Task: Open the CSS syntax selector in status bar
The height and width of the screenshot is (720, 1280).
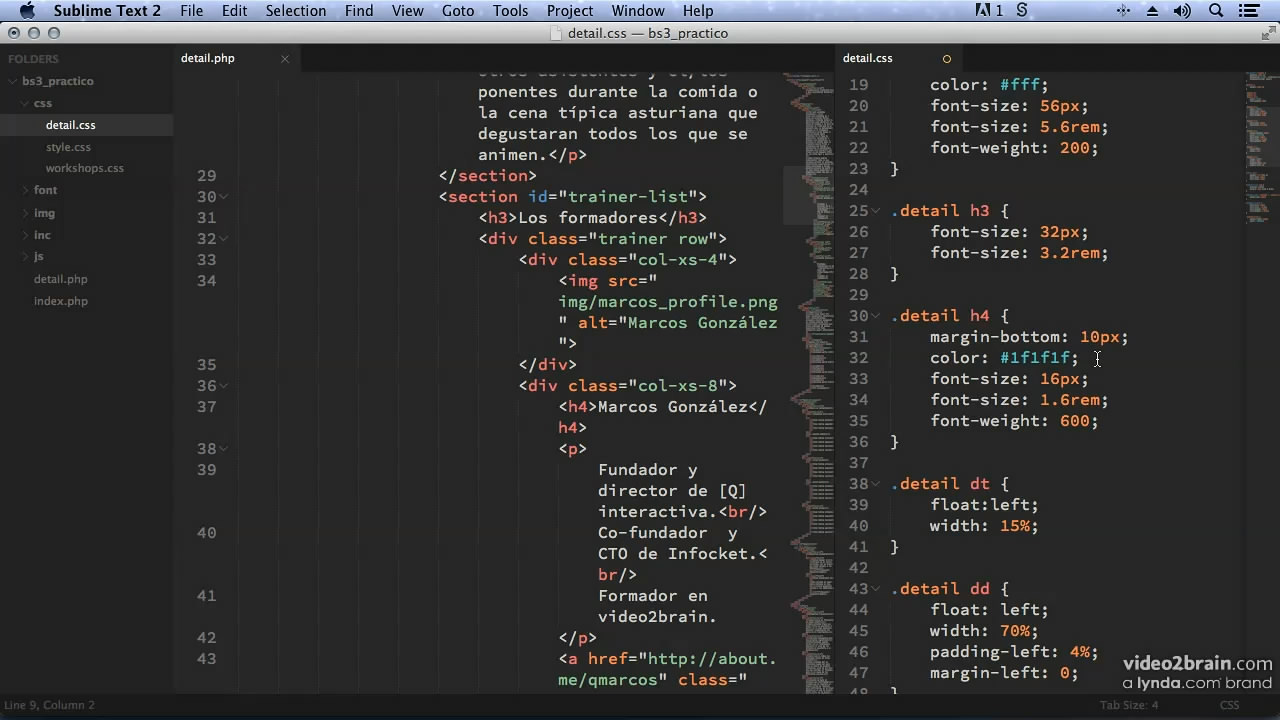Action: [1229, 705]
